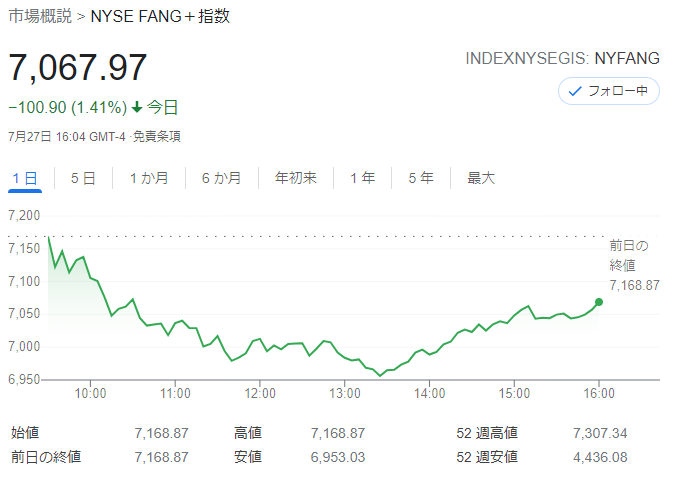Click the 12:00 x-axis time label
Screen dimensions: 673x486
pos(260,393)
